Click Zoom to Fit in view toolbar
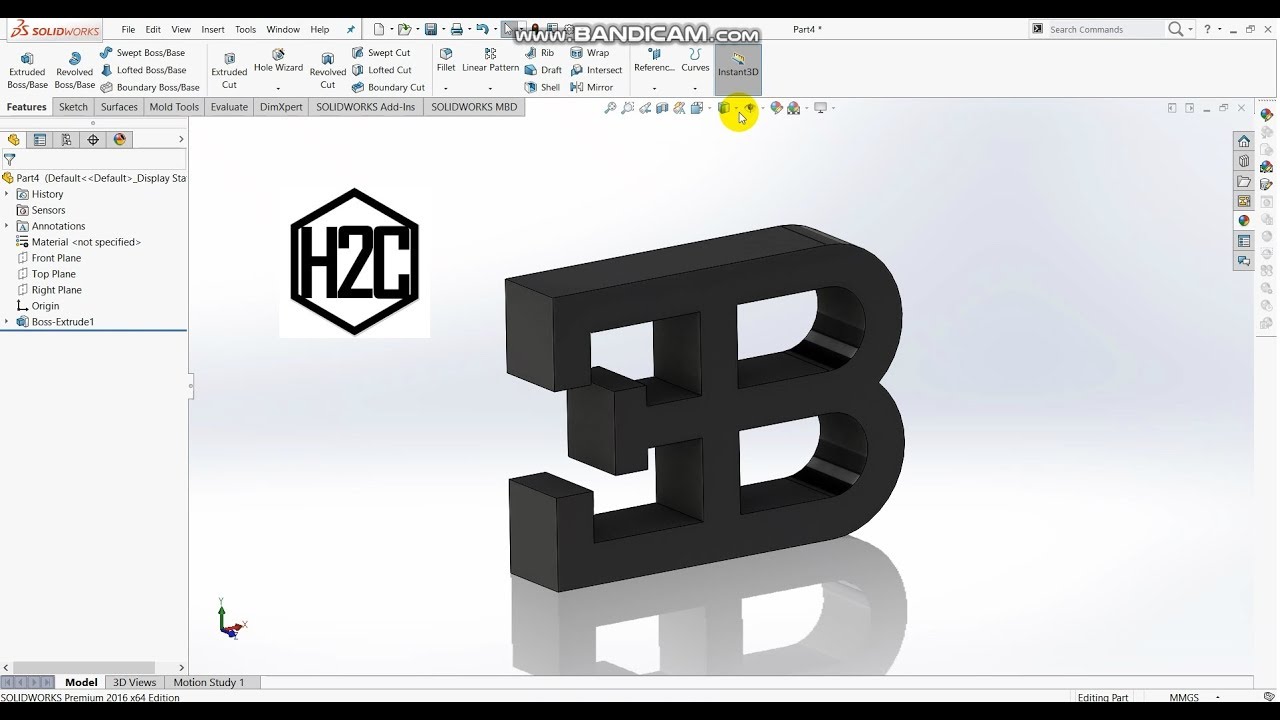Image resolution: width=1280 pixels, height=720 pixels. (x=610, y=108)
